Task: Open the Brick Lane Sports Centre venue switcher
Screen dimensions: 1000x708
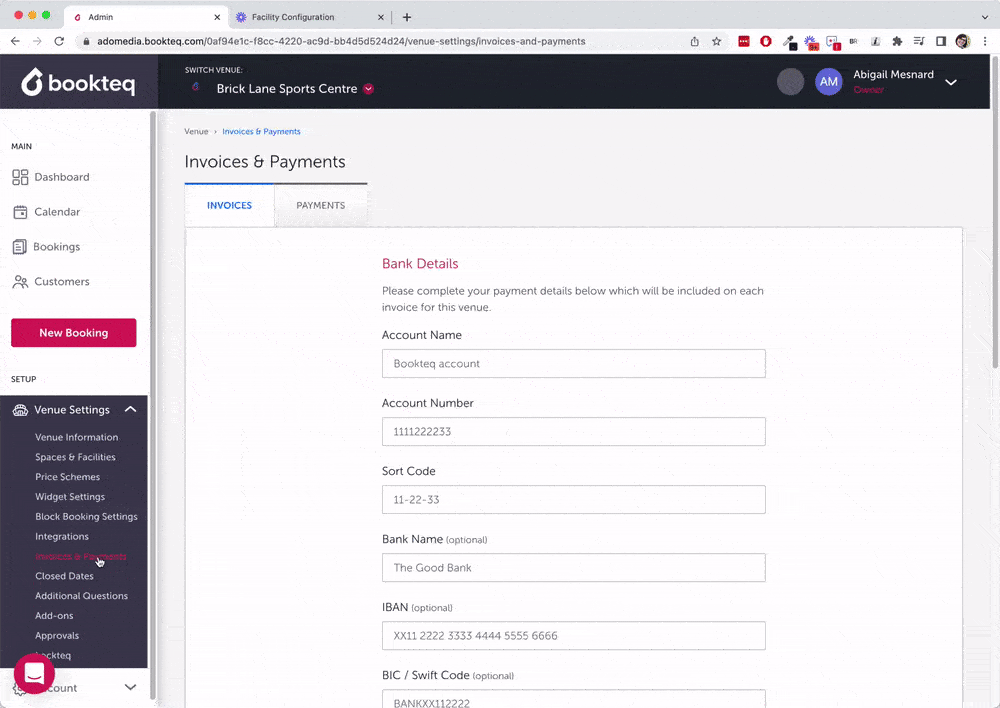Action: (x=286, y=89)
